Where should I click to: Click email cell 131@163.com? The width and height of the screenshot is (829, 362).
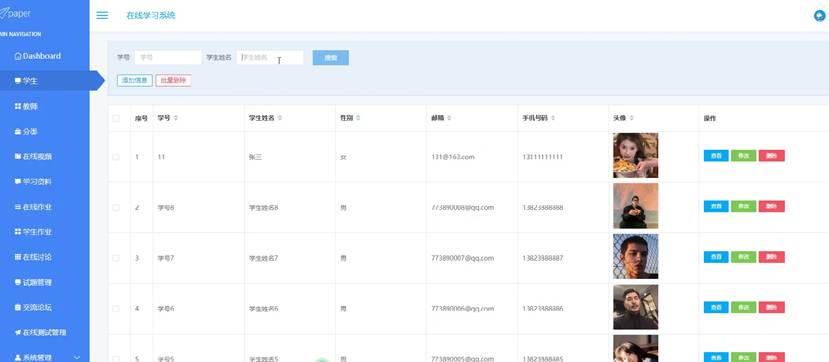[453, 157]
